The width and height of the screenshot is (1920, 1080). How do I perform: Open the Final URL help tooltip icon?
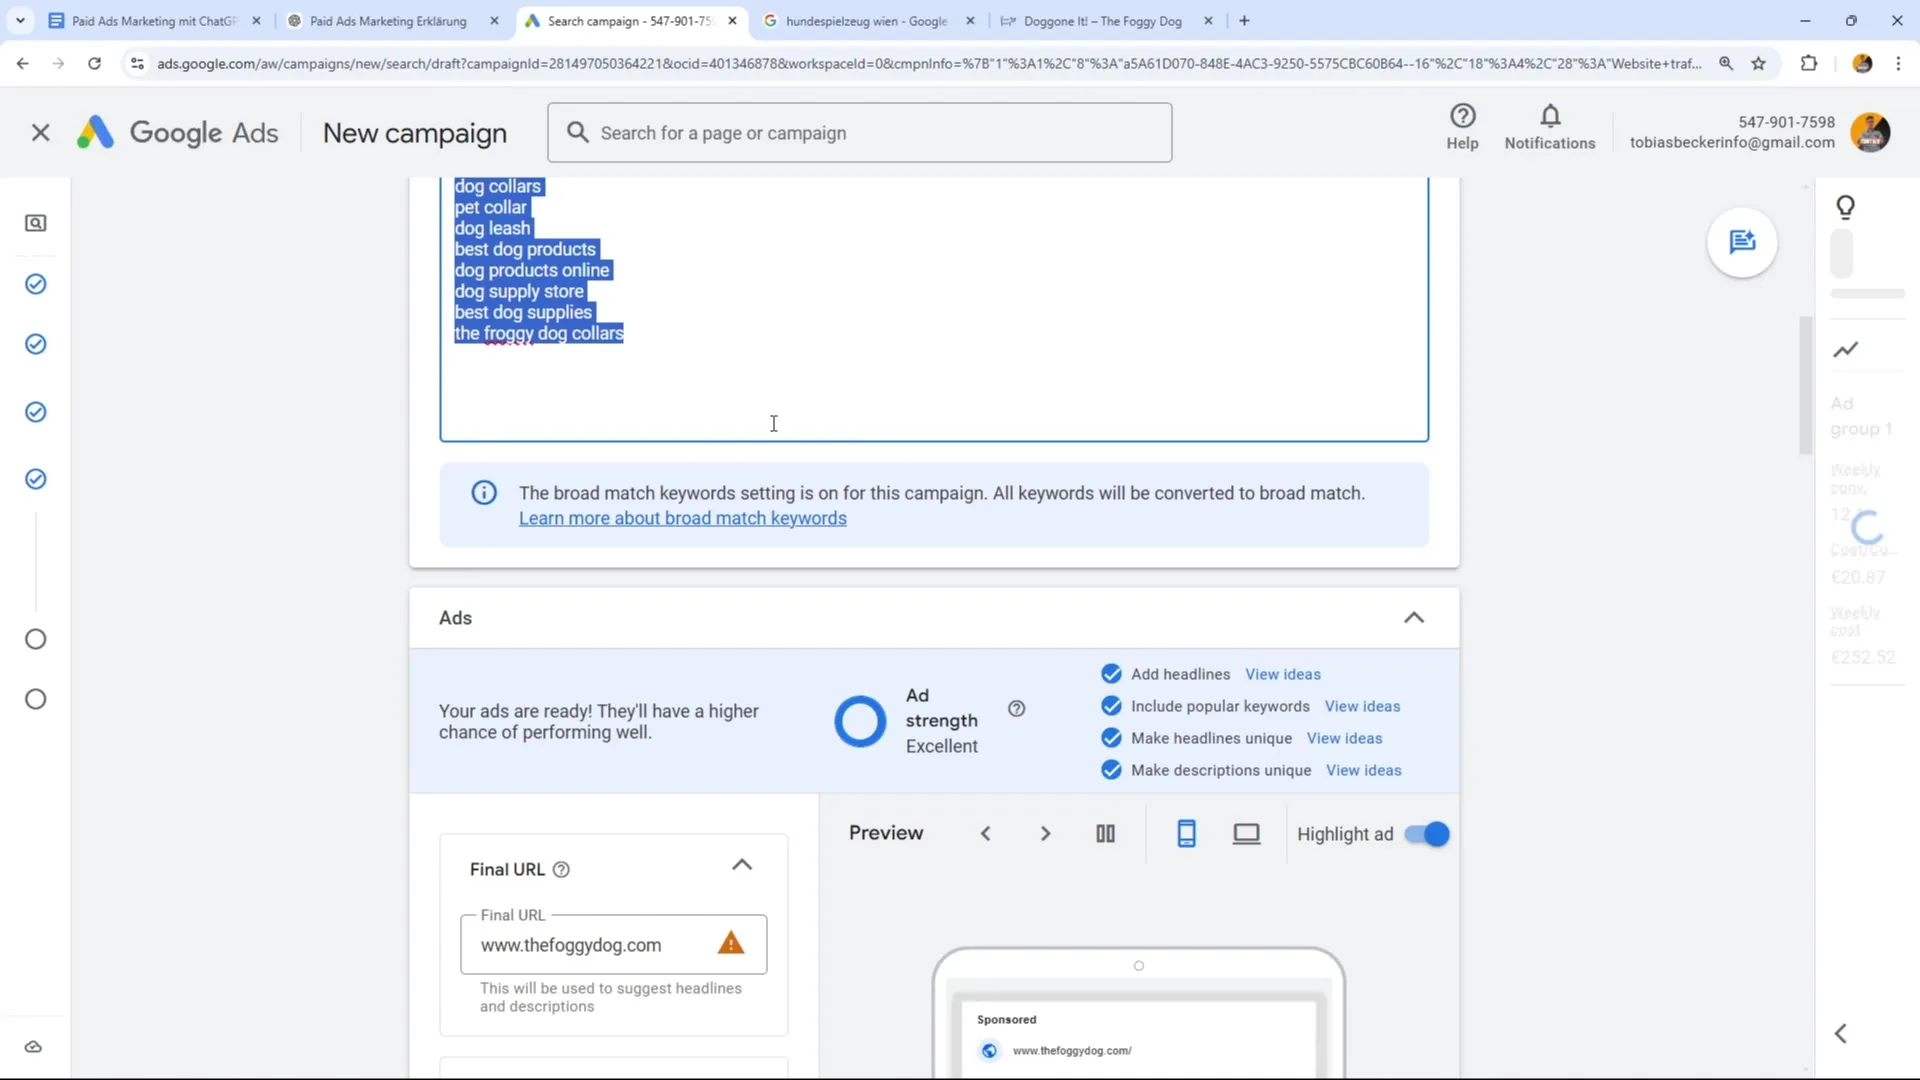[x=561, y=869]
